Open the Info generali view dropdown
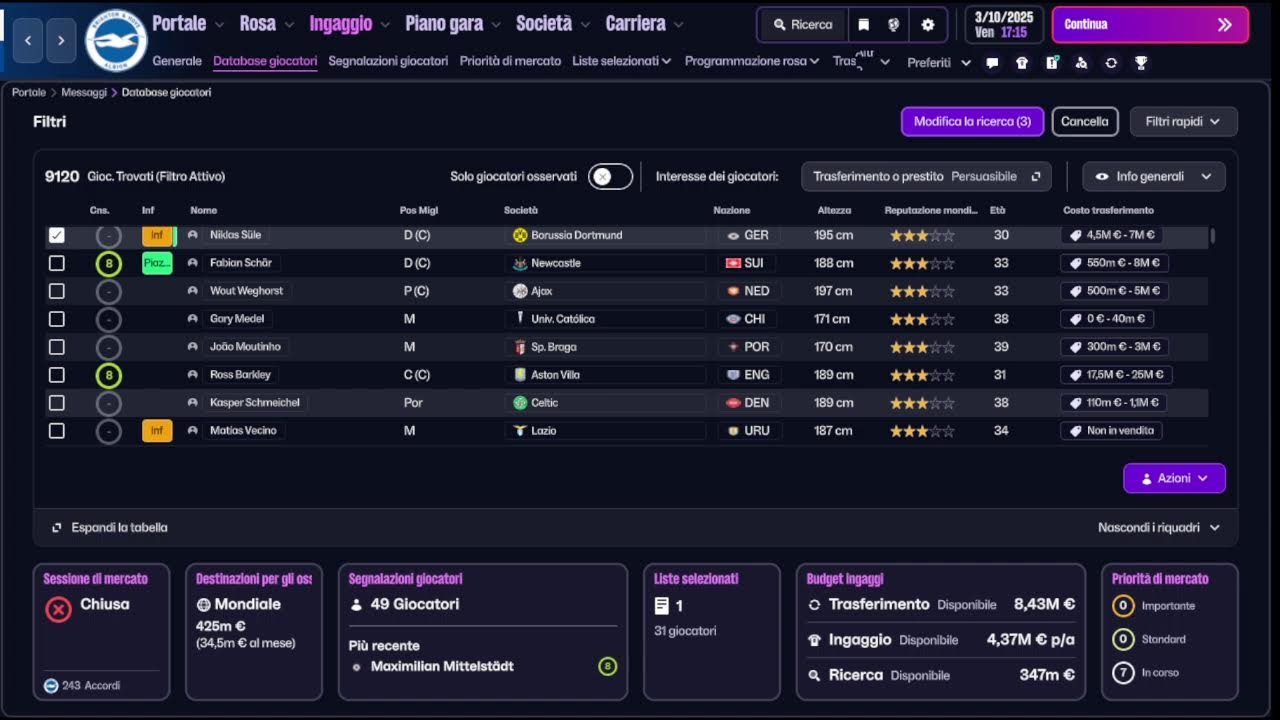Viewport: 1280px width, 720px height. point(1154,177)
